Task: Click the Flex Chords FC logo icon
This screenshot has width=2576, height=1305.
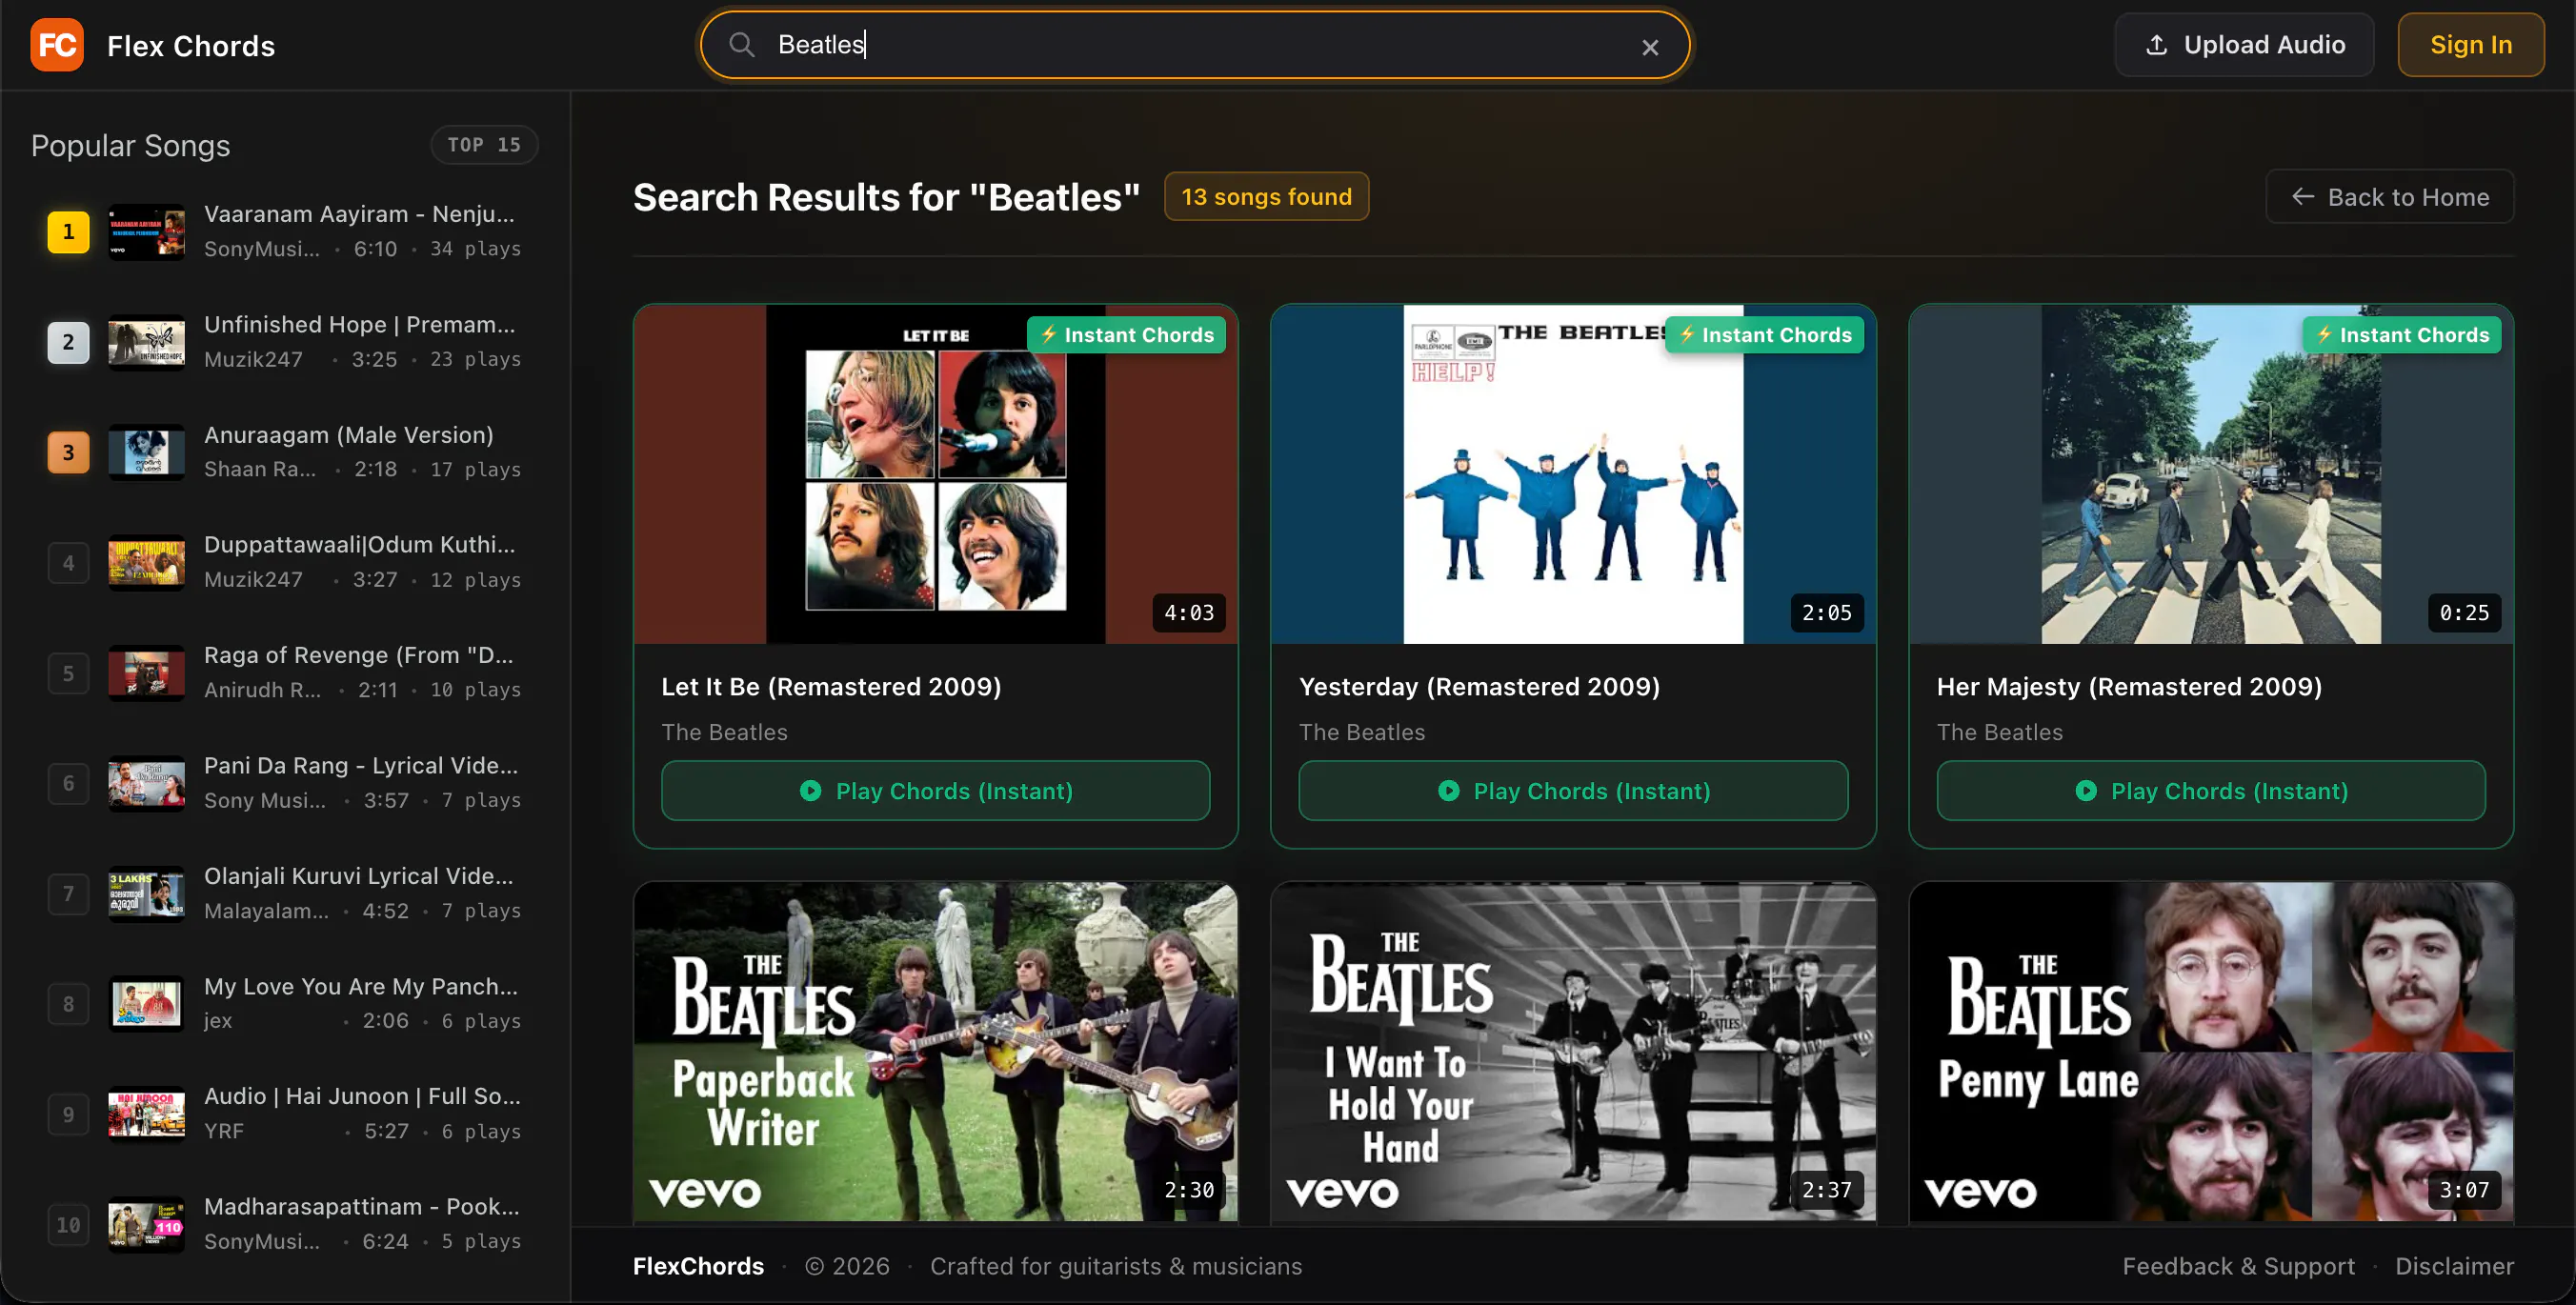Action: point(57,45)
